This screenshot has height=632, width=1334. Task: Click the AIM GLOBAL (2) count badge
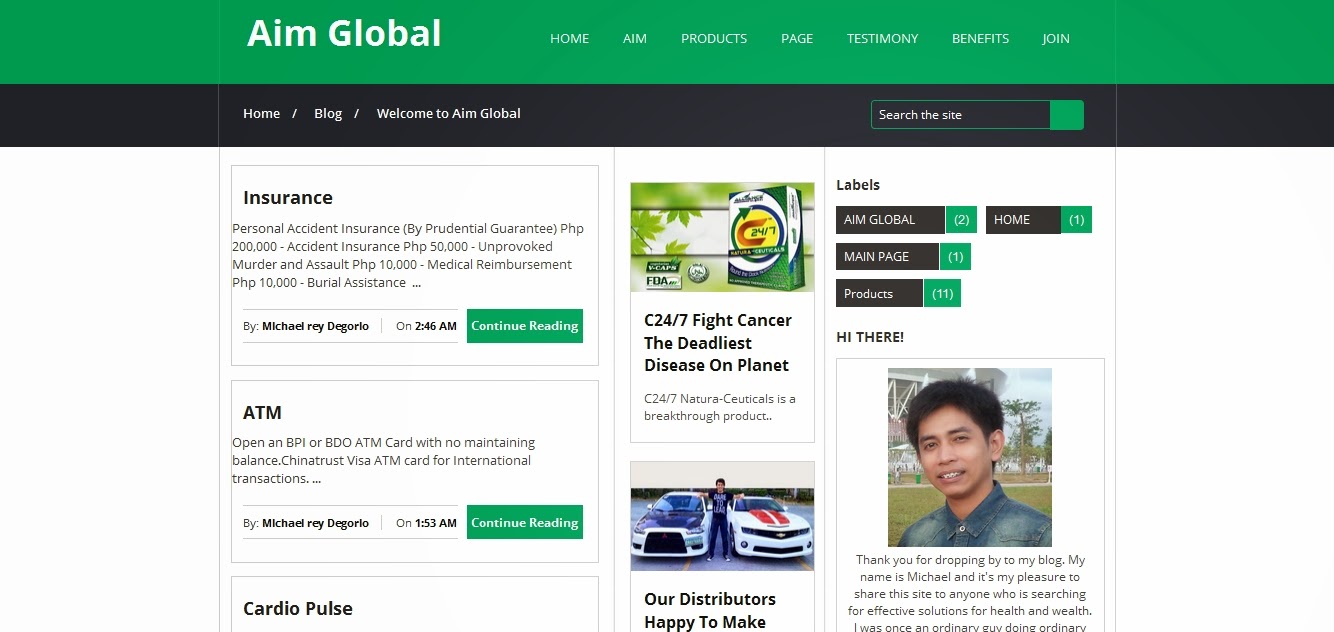point(961,220)
